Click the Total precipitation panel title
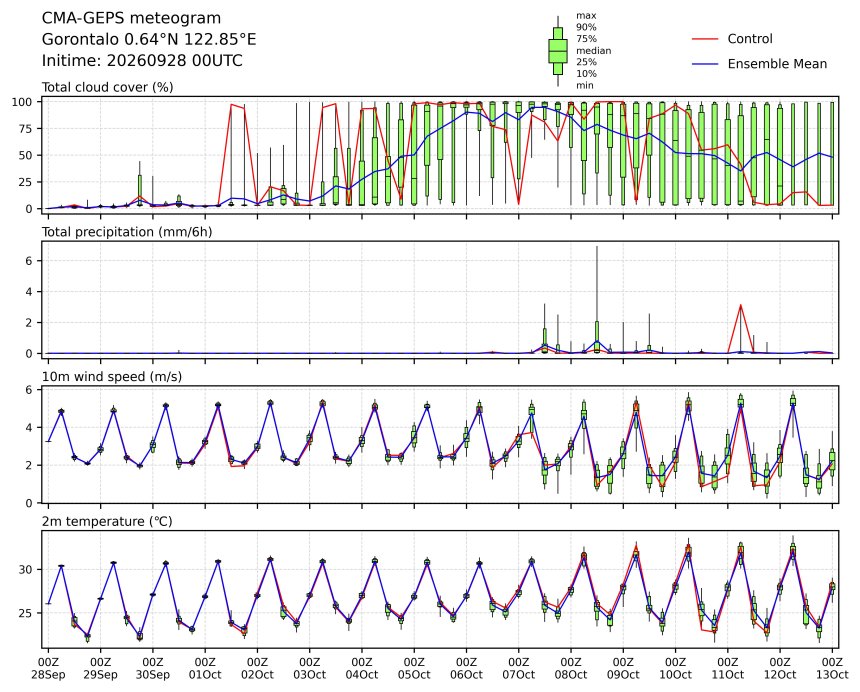 (x=127, y=232)
